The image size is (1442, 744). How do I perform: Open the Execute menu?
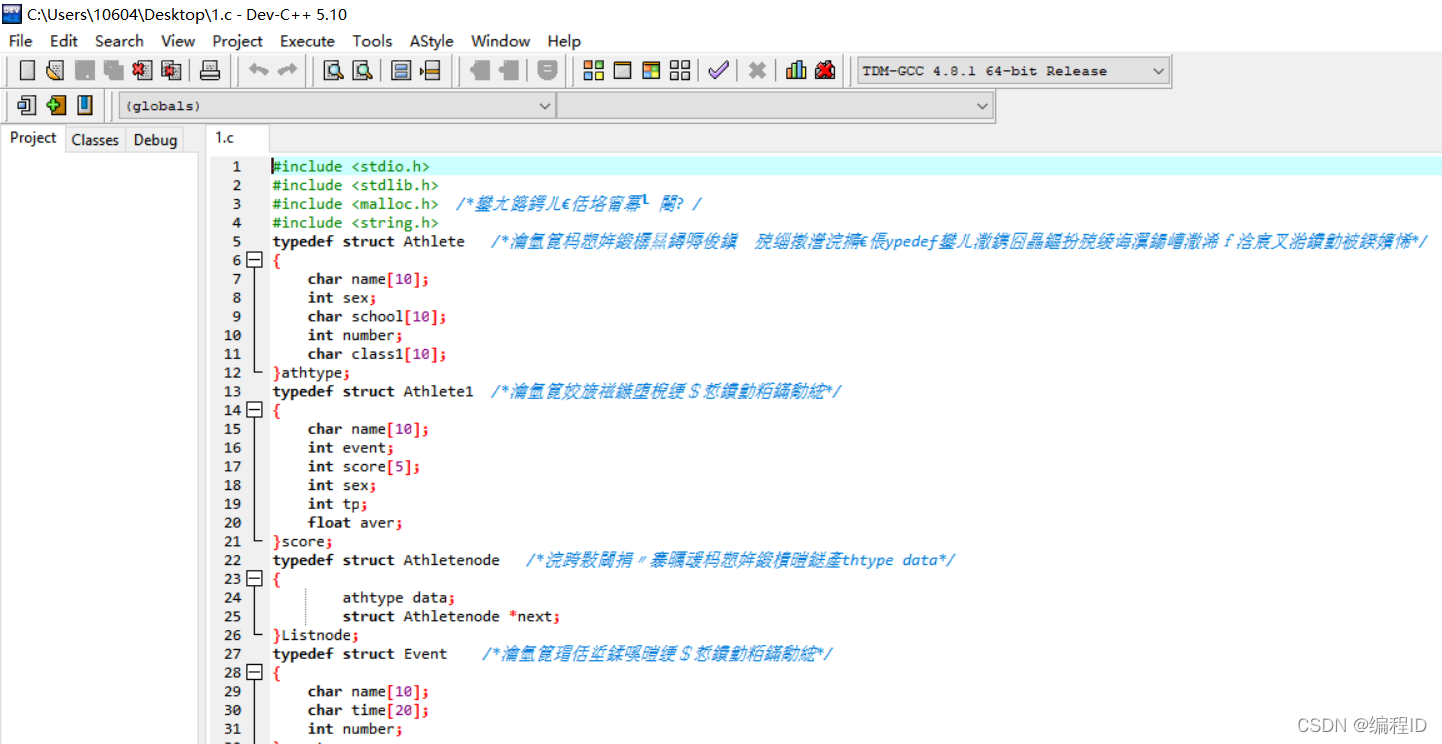click(x=307, y=41)
